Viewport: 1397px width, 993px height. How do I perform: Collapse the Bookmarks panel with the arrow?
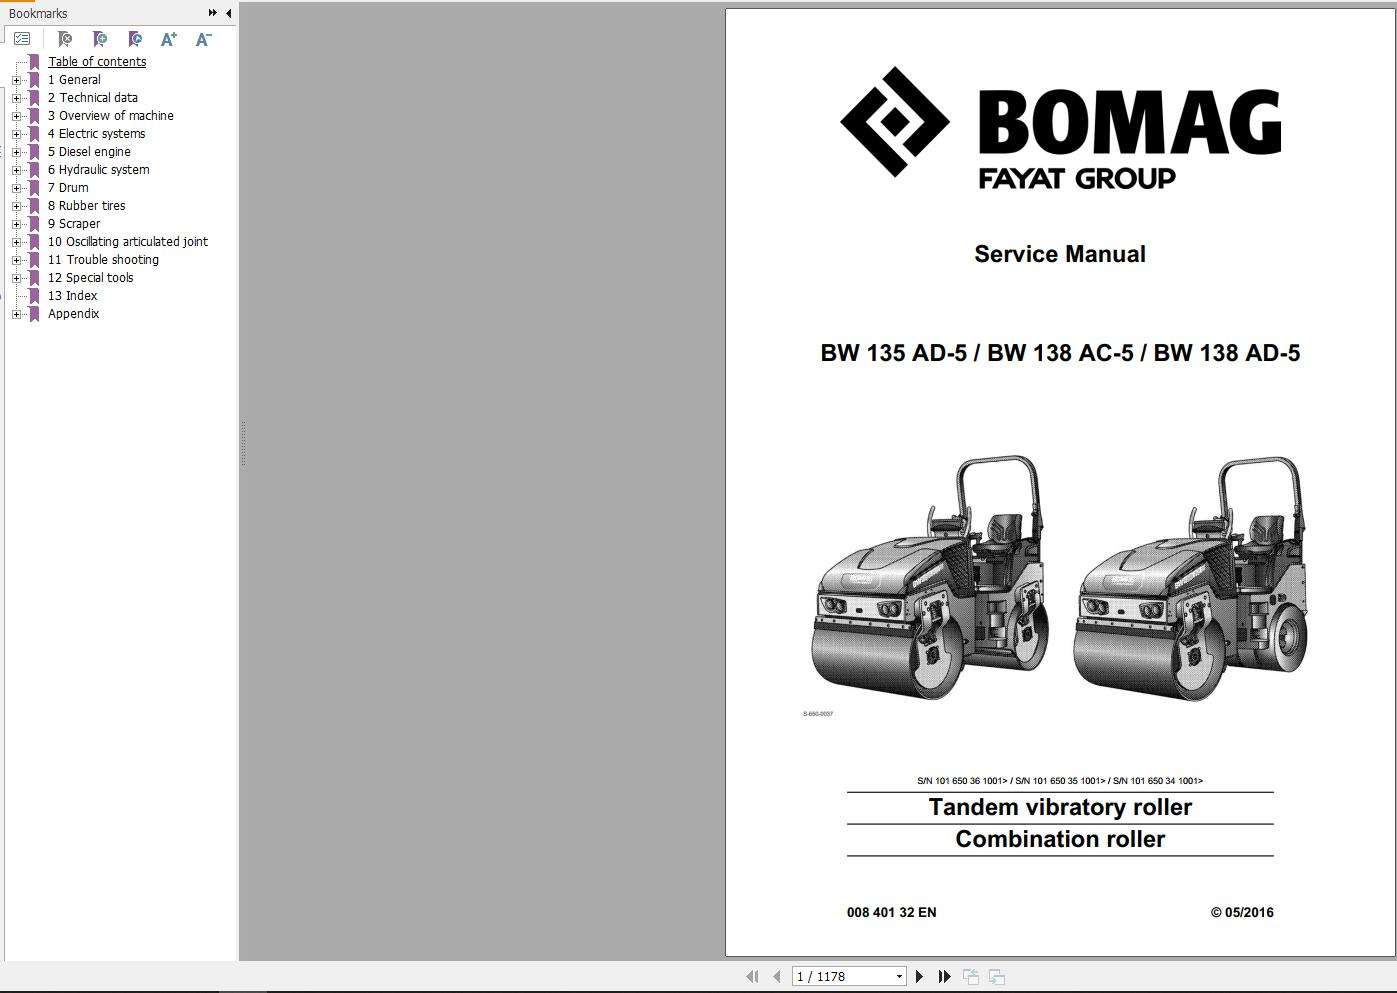pos(228,13)
